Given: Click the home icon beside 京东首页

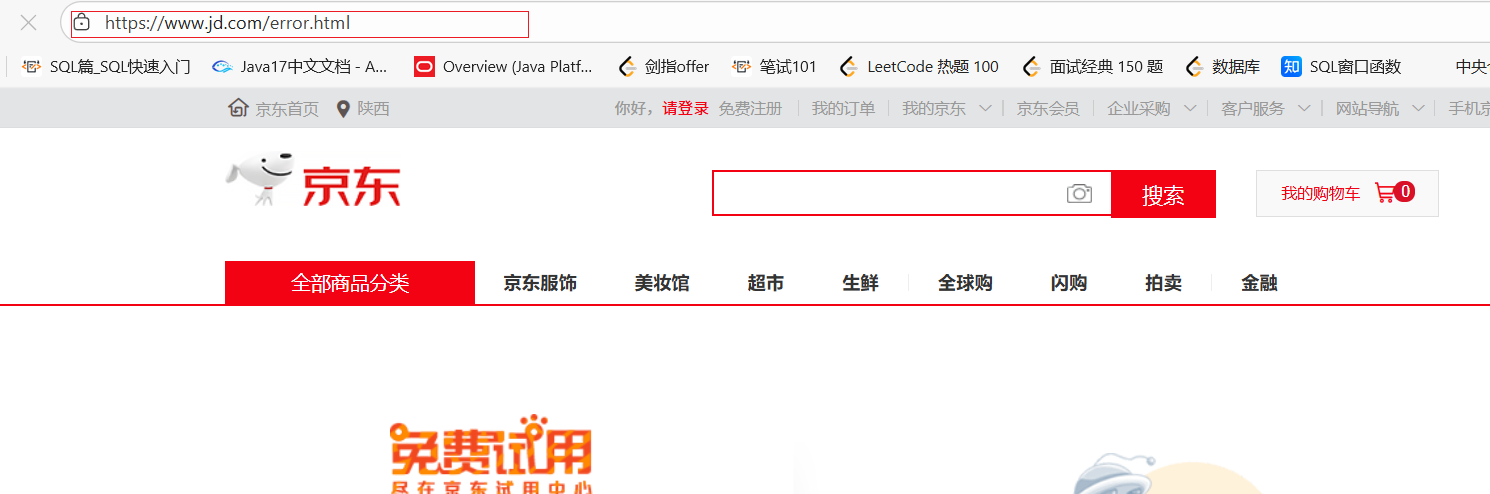Looking at the screenshot, I should tap(239, 108).
